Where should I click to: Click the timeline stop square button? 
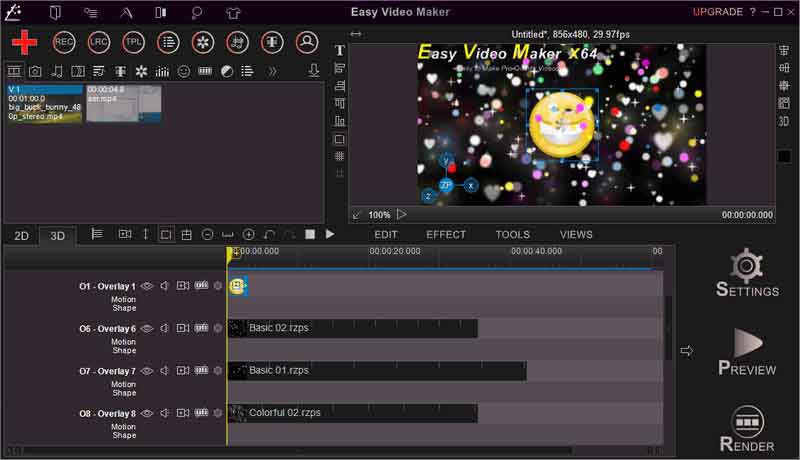coord(310,234)
